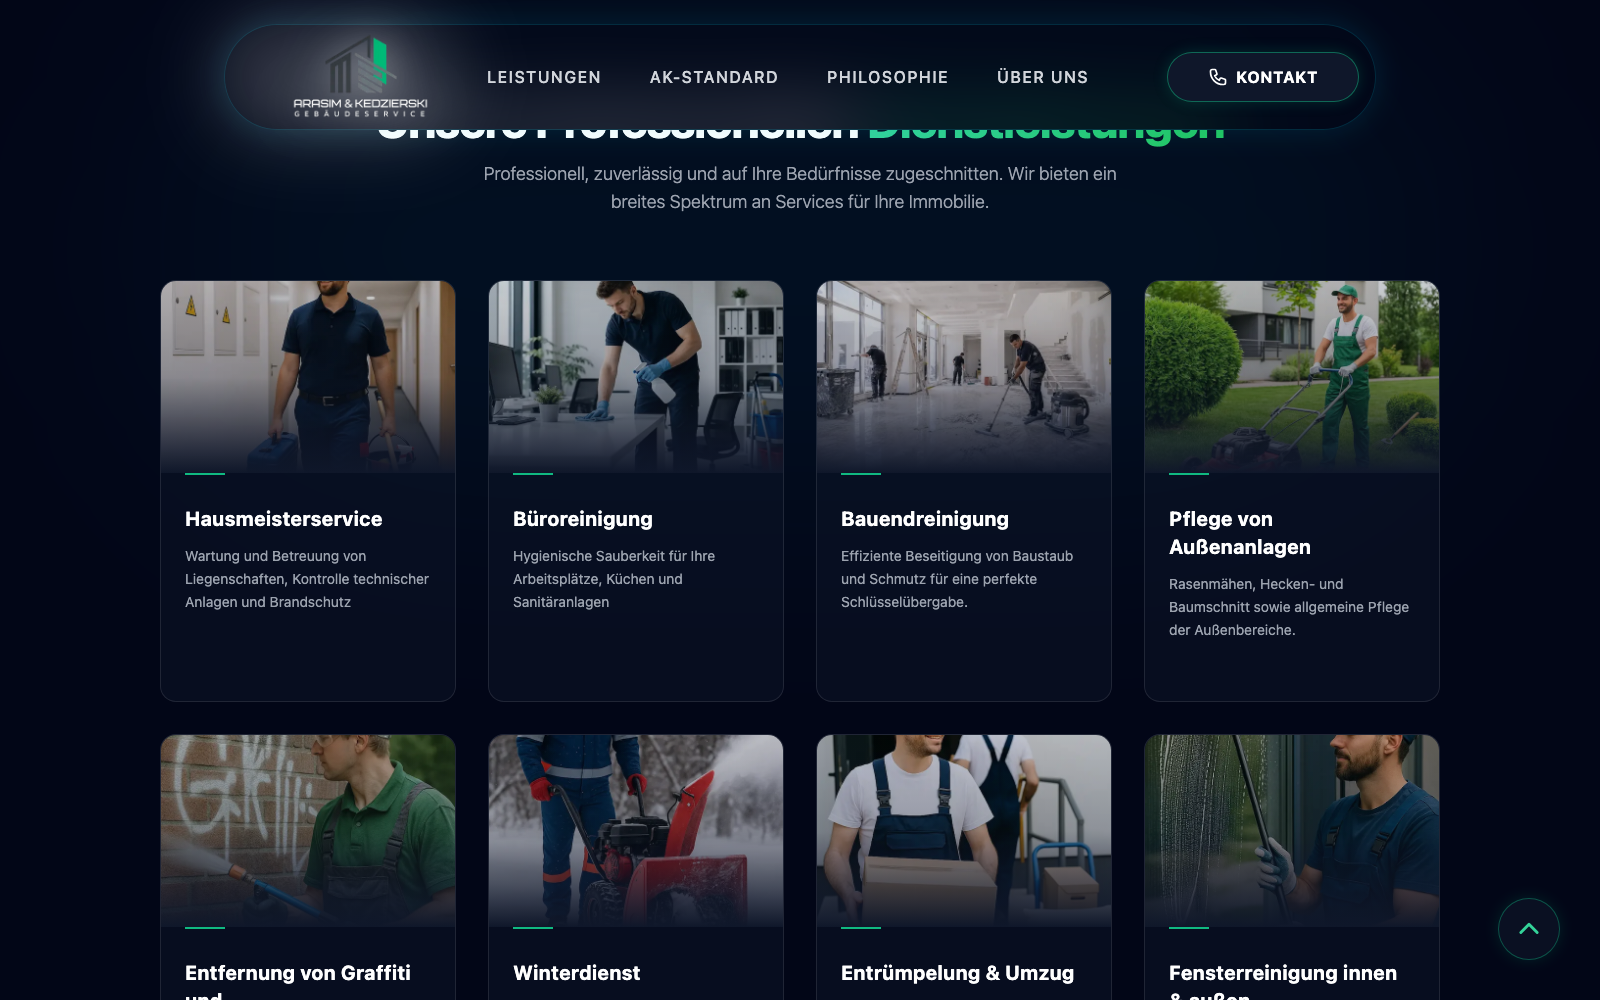Open the Leistungen menu item
The image size is (1600, 1000).
(544, 77)
